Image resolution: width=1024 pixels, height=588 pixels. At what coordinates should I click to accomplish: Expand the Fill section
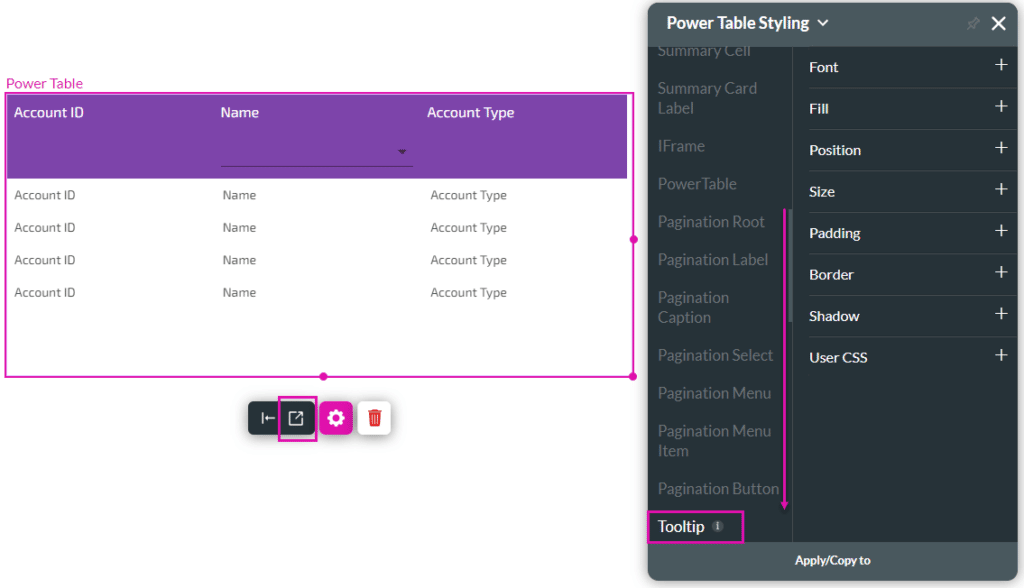pos(1000,107)
